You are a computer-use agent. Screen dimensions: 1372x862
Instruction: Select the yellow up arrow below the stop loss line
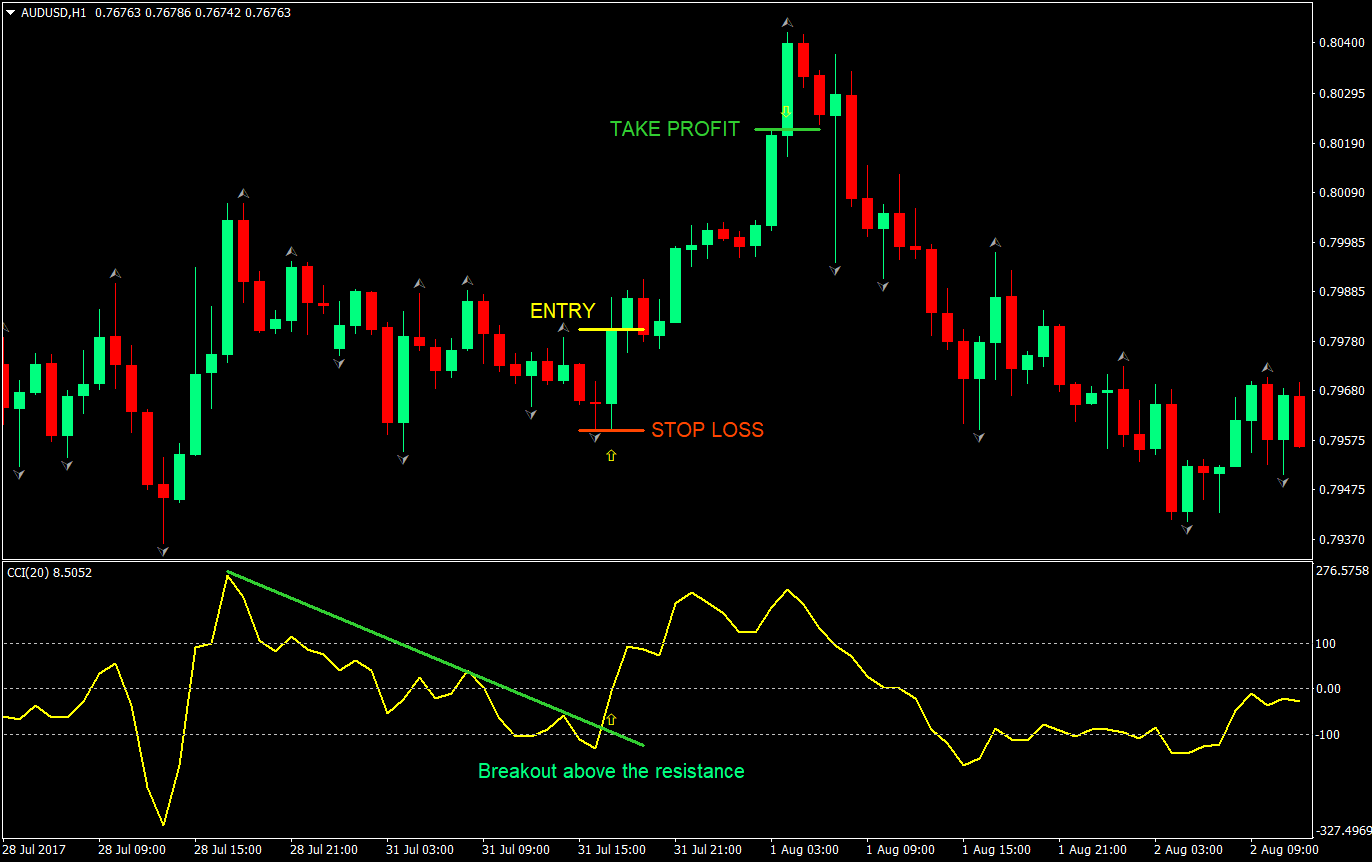point(611,456)
